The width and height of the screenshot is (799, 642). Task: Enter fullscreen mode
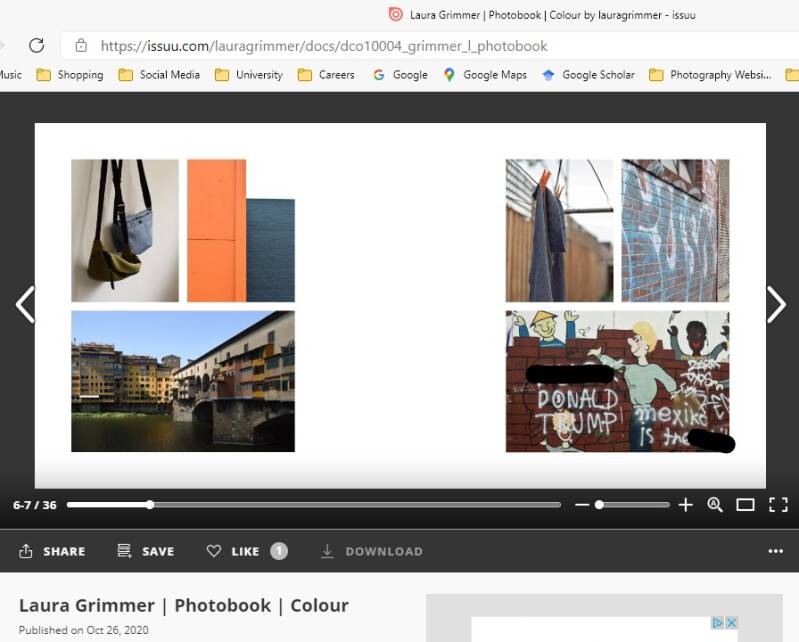click(778, 505)
